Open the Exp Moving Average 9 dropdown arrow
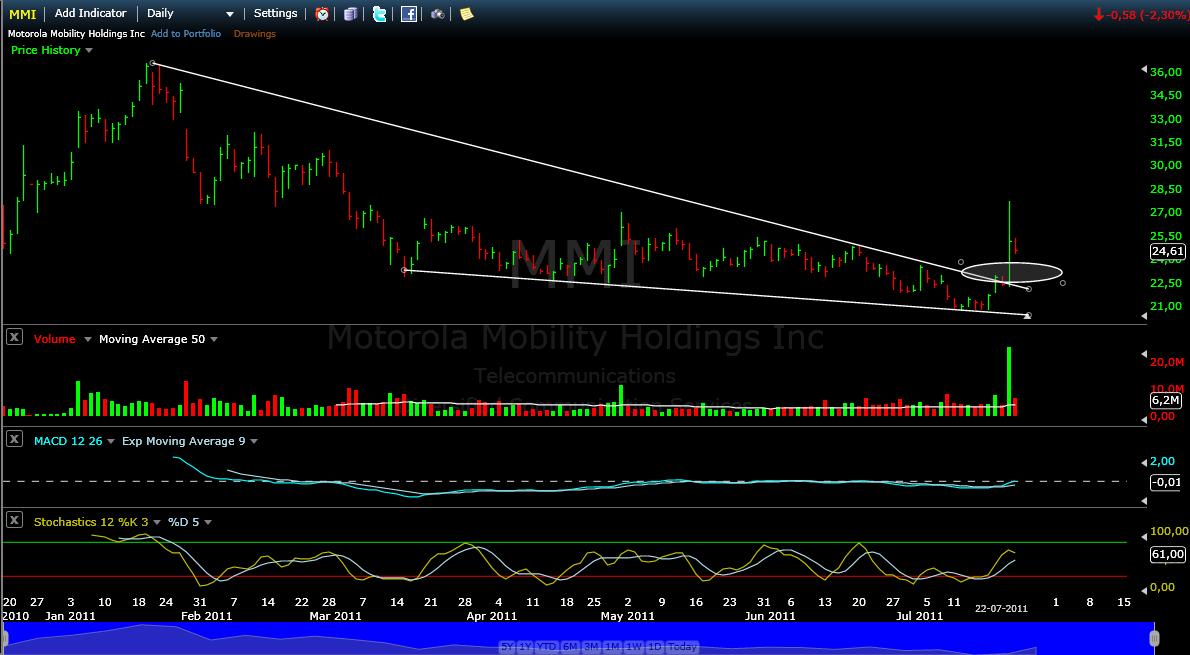The image size is (1190, 655). 253,441
